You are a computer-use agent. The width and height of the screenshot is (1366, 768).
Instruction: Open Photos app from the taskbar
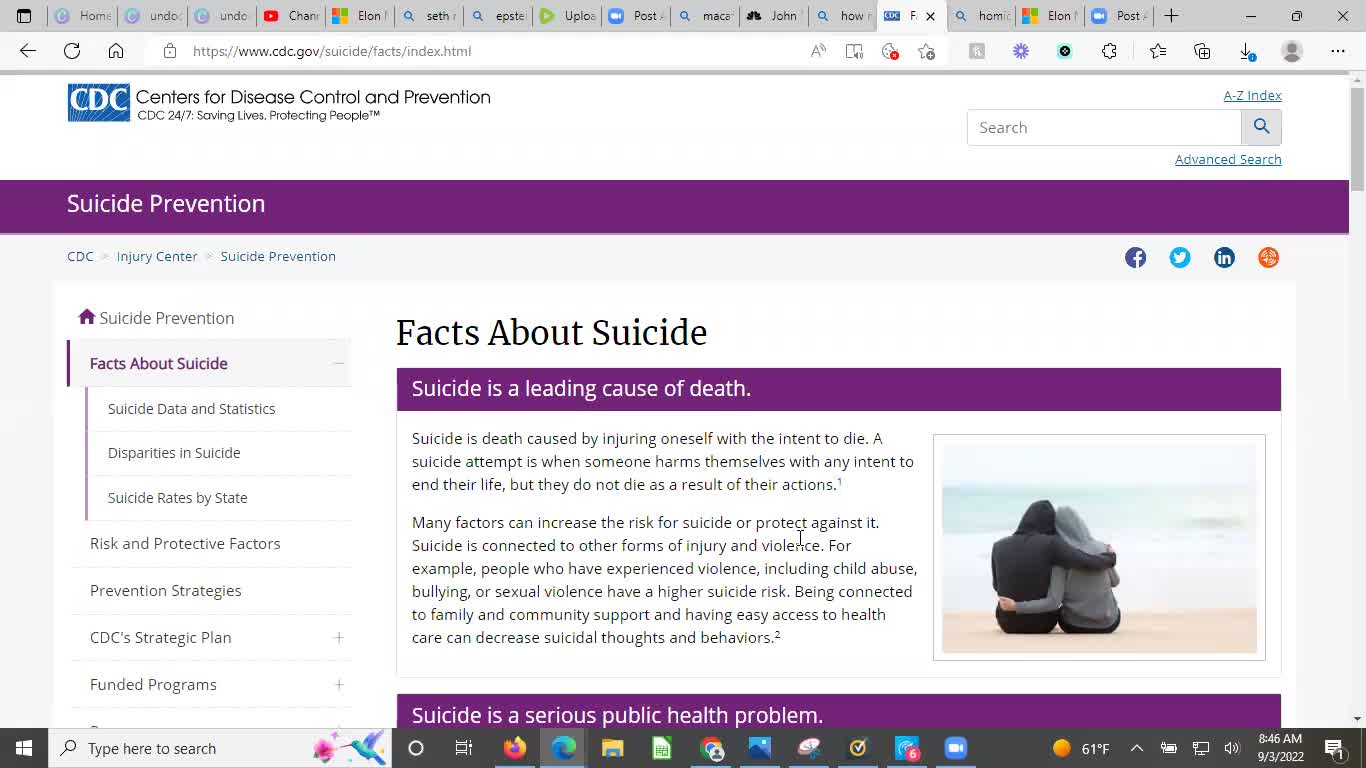coord(760,748)
